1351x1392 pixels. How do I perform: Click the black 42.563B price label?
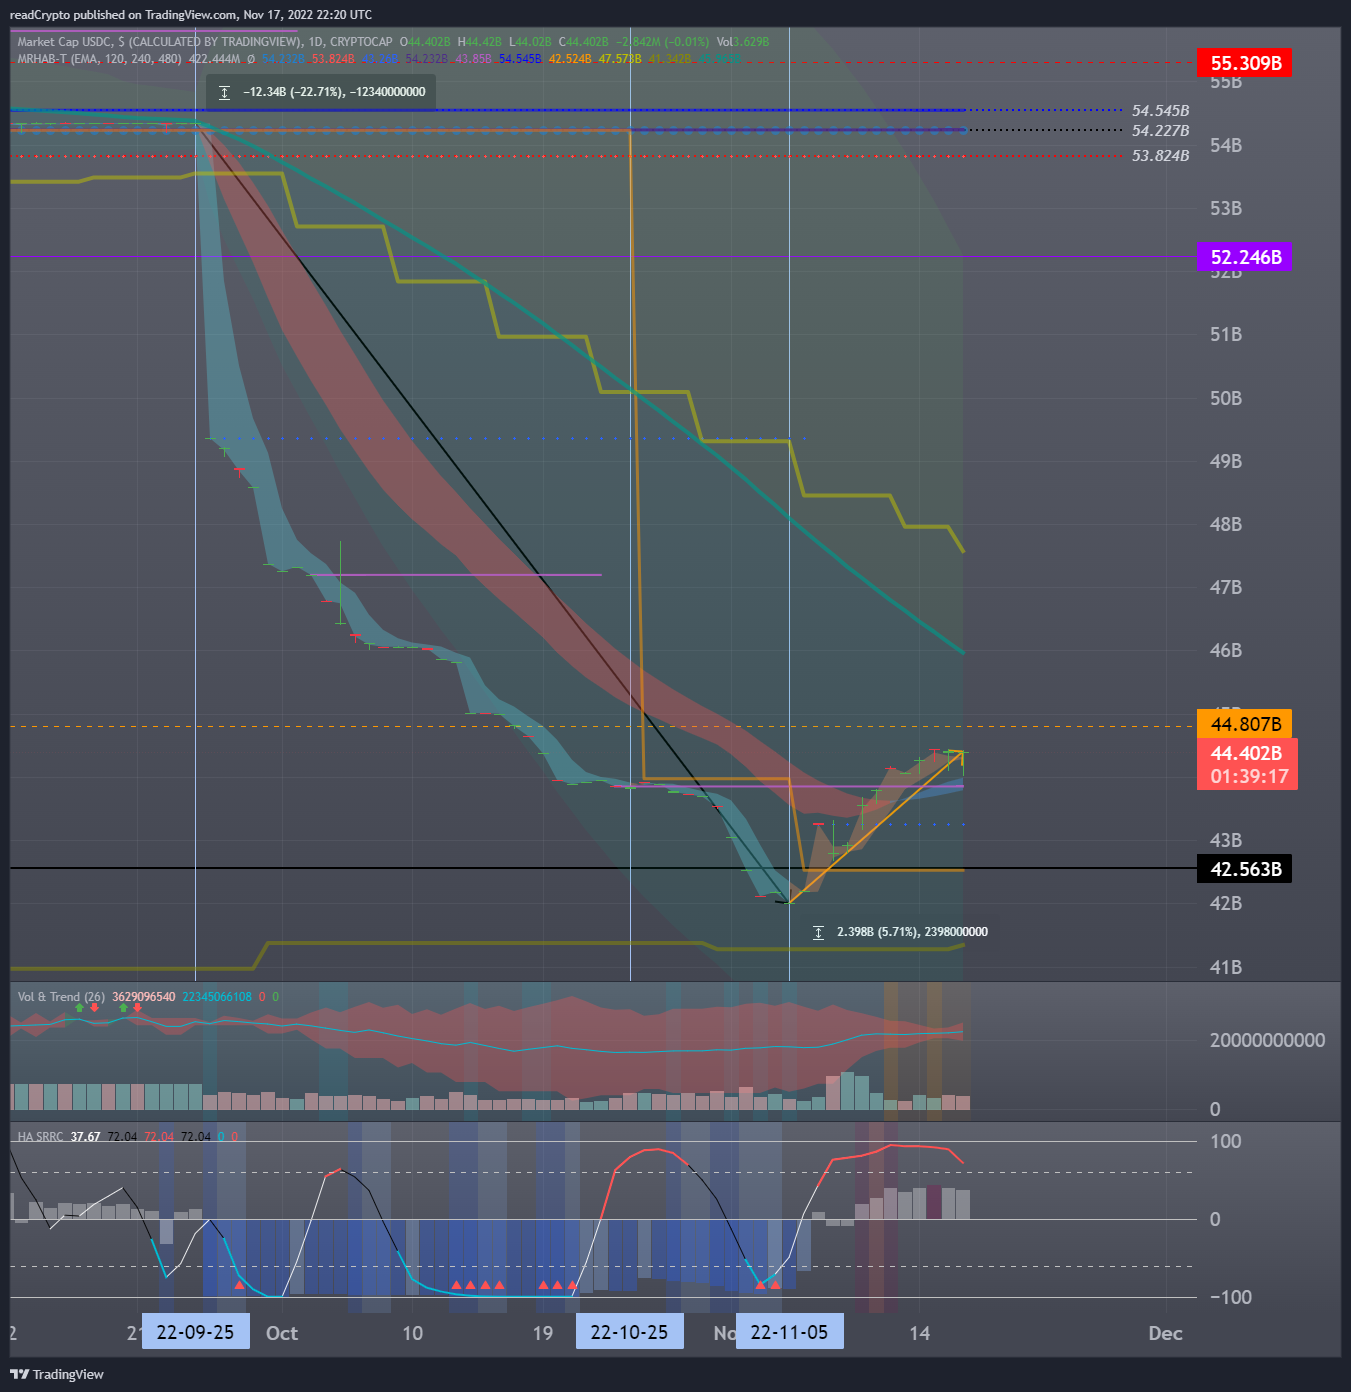[x=1245, y=869]
